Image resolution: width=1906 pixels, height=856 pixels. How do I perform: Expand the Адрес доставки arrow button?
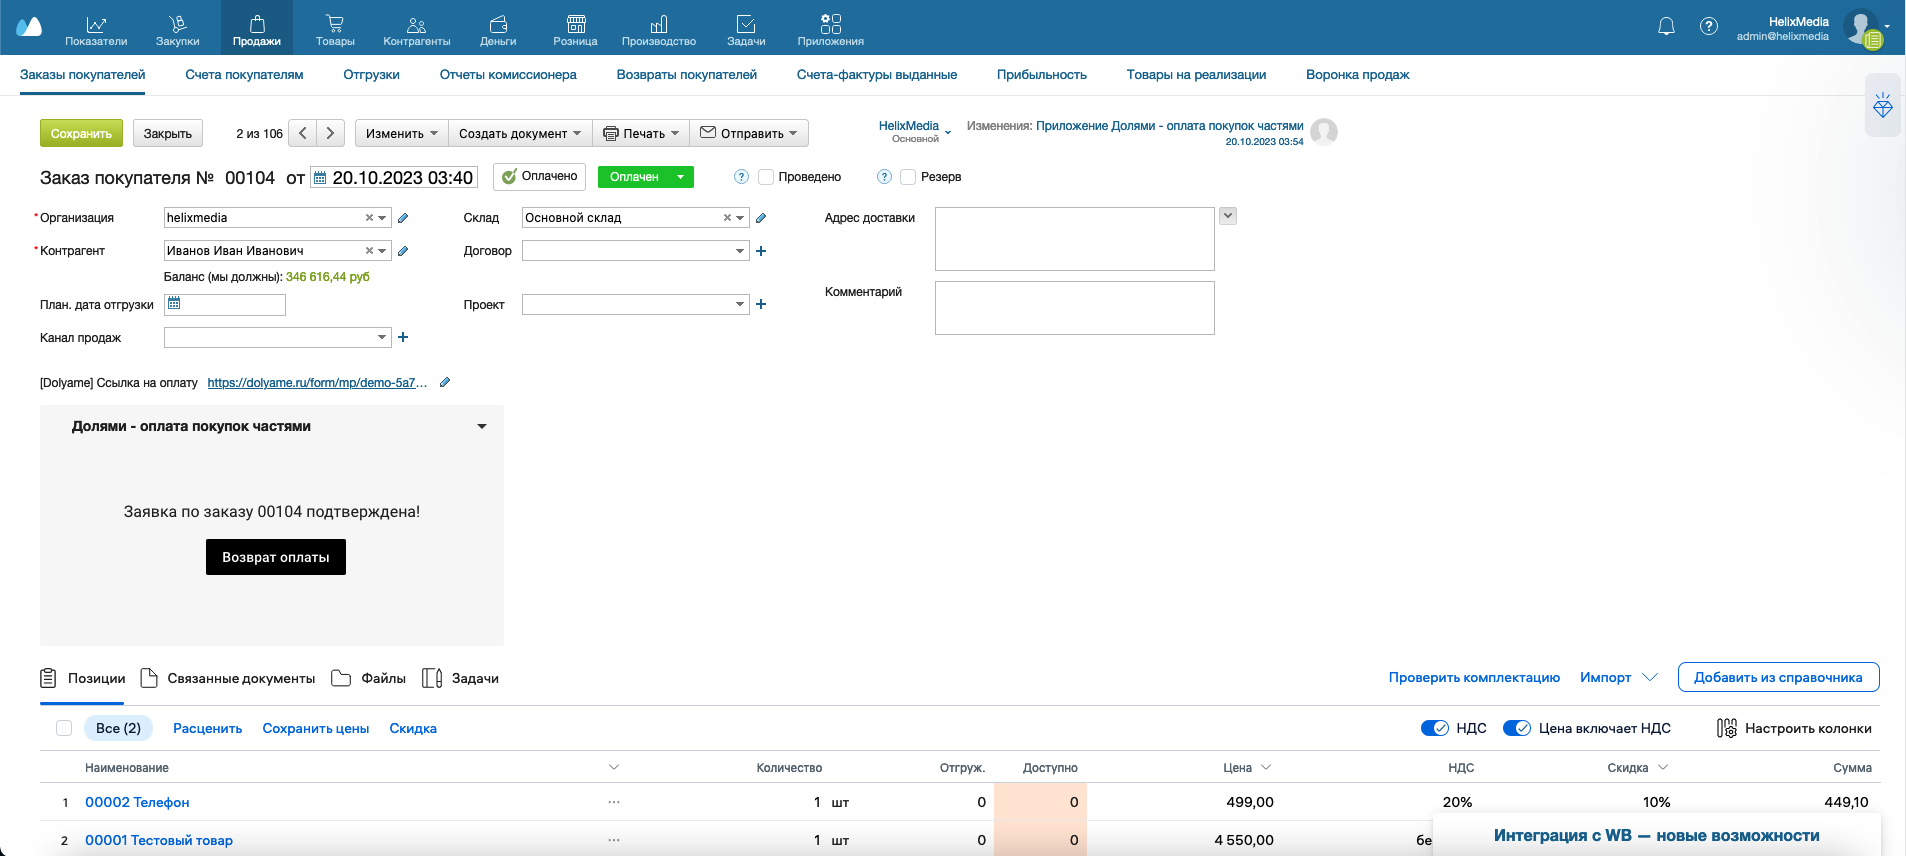coord(1228,216)
